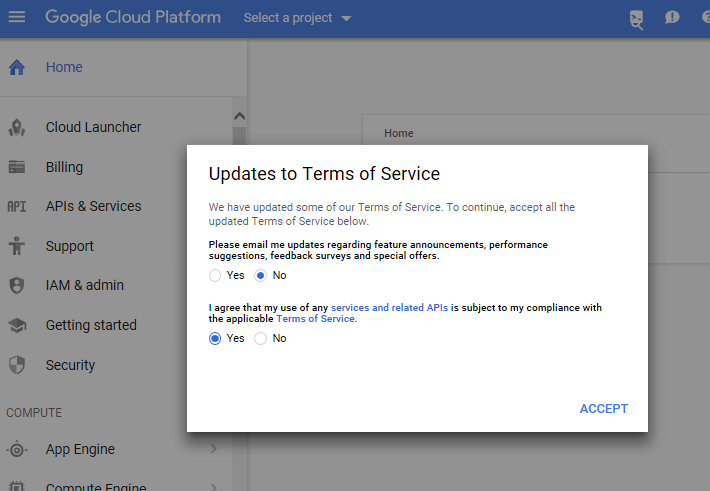Click the Cloud Launcher rocket icon
The width and height of the screenshot is (710, 491).
(x=17, y=127)
